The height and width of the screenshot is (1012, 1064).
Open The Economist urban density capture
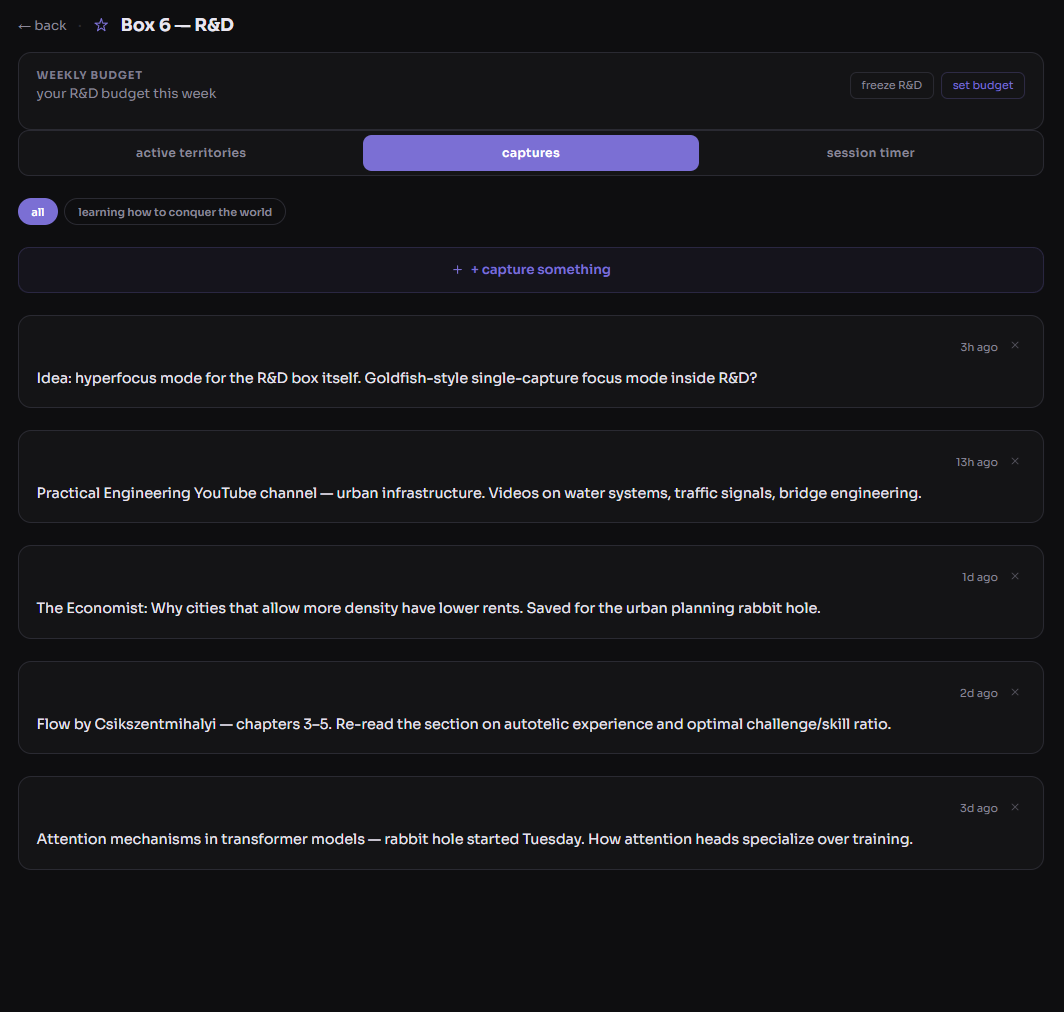pyautogui.click(x=428, y=608)
